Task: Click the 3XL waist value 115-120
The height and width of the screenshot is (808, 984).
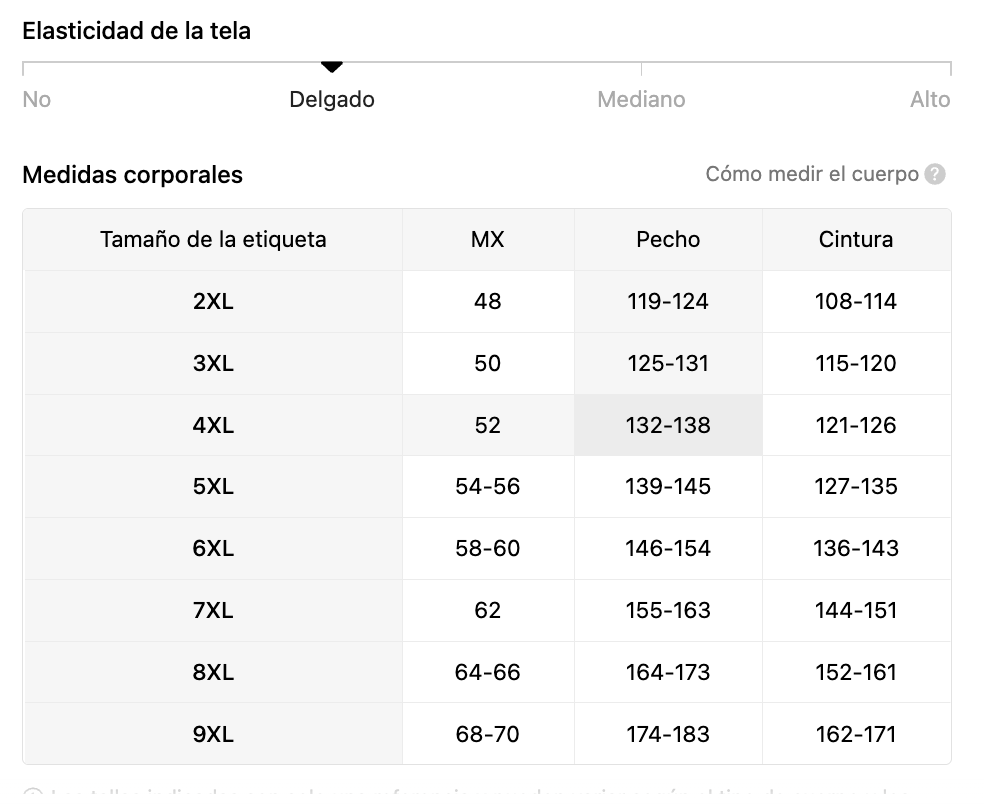Action: [856, 364]
